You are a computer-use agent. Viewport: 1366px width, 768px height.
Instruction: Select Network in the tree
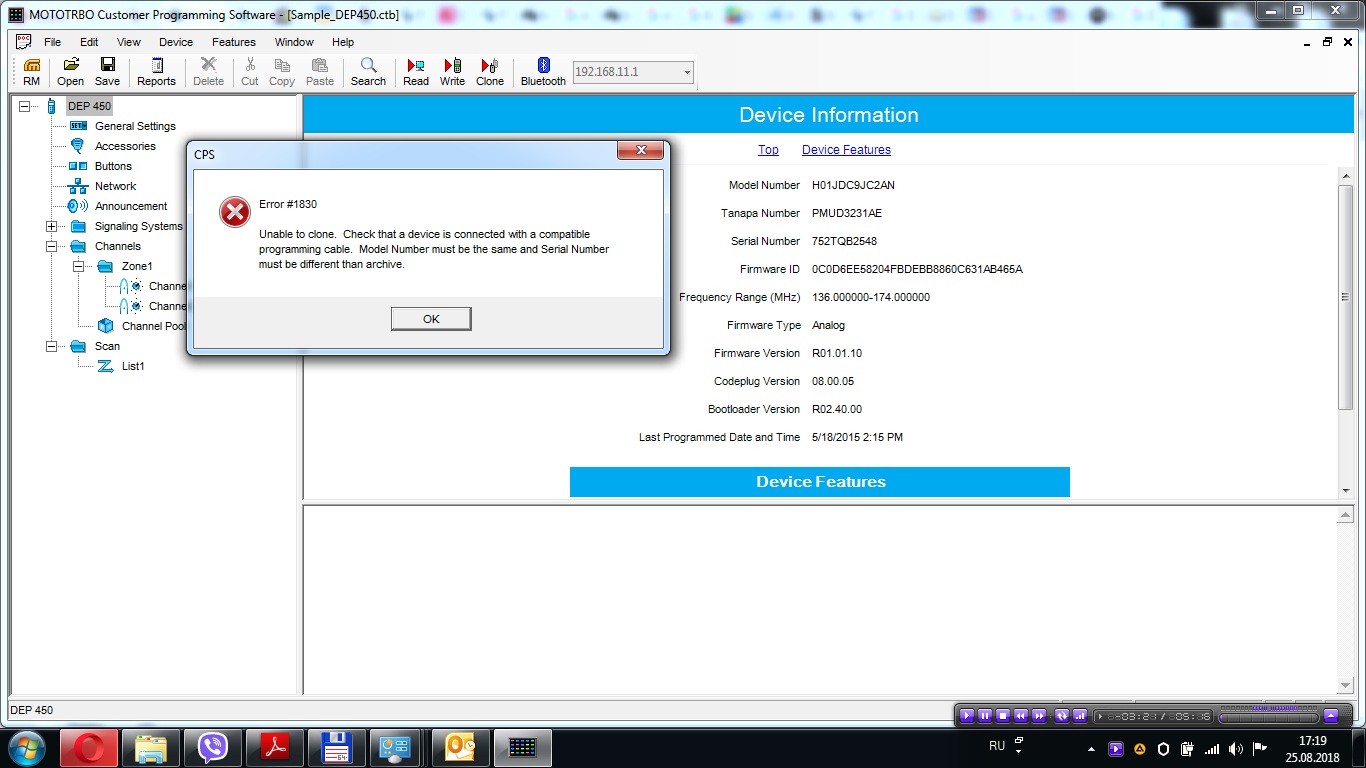click(x=115, y=186)
